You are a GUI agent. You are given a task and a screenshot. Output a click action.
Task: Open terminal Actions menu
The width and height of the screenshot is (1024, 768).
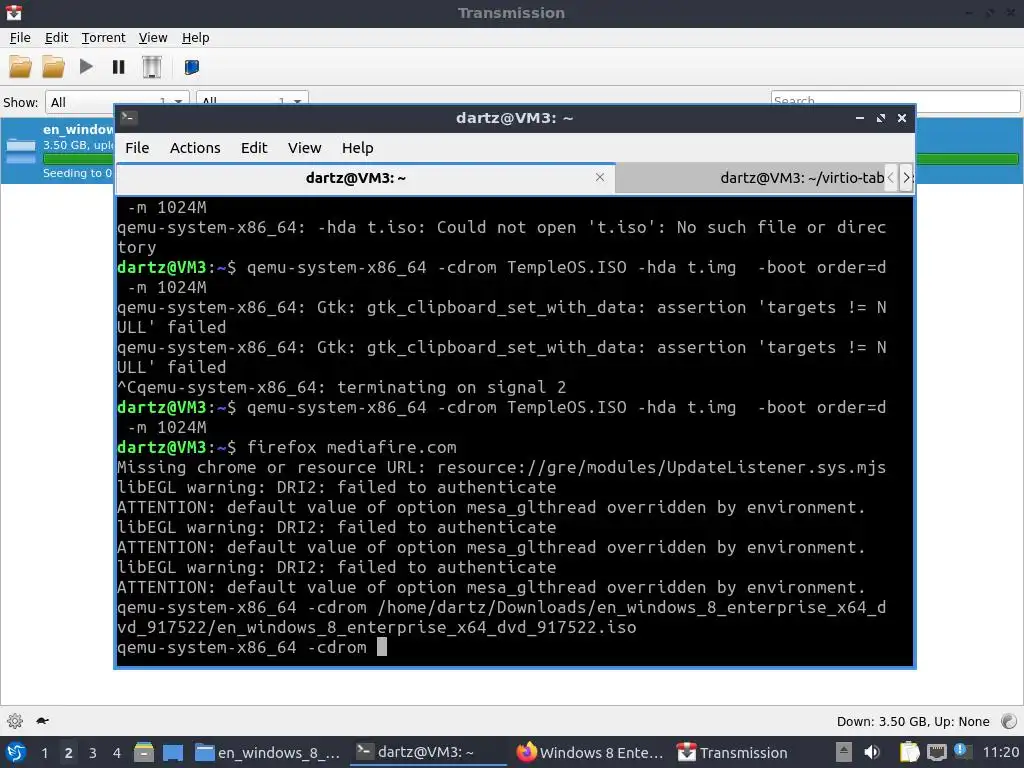195,148
